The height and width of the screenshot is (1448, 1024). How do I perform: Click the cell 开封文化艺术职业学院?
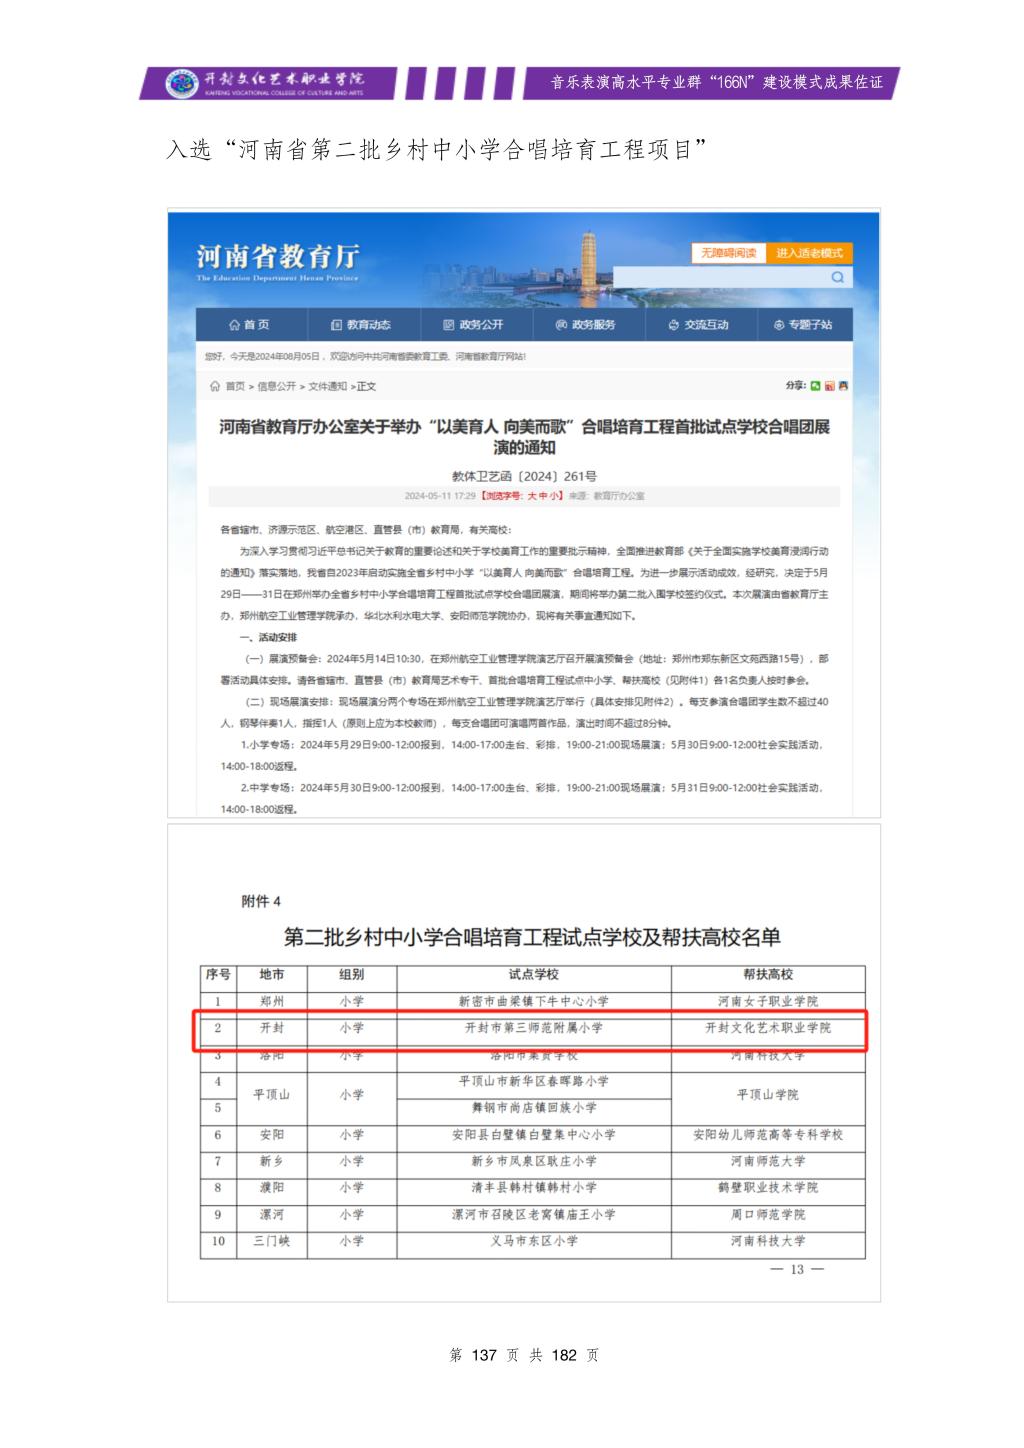[x=767, y=1027]
